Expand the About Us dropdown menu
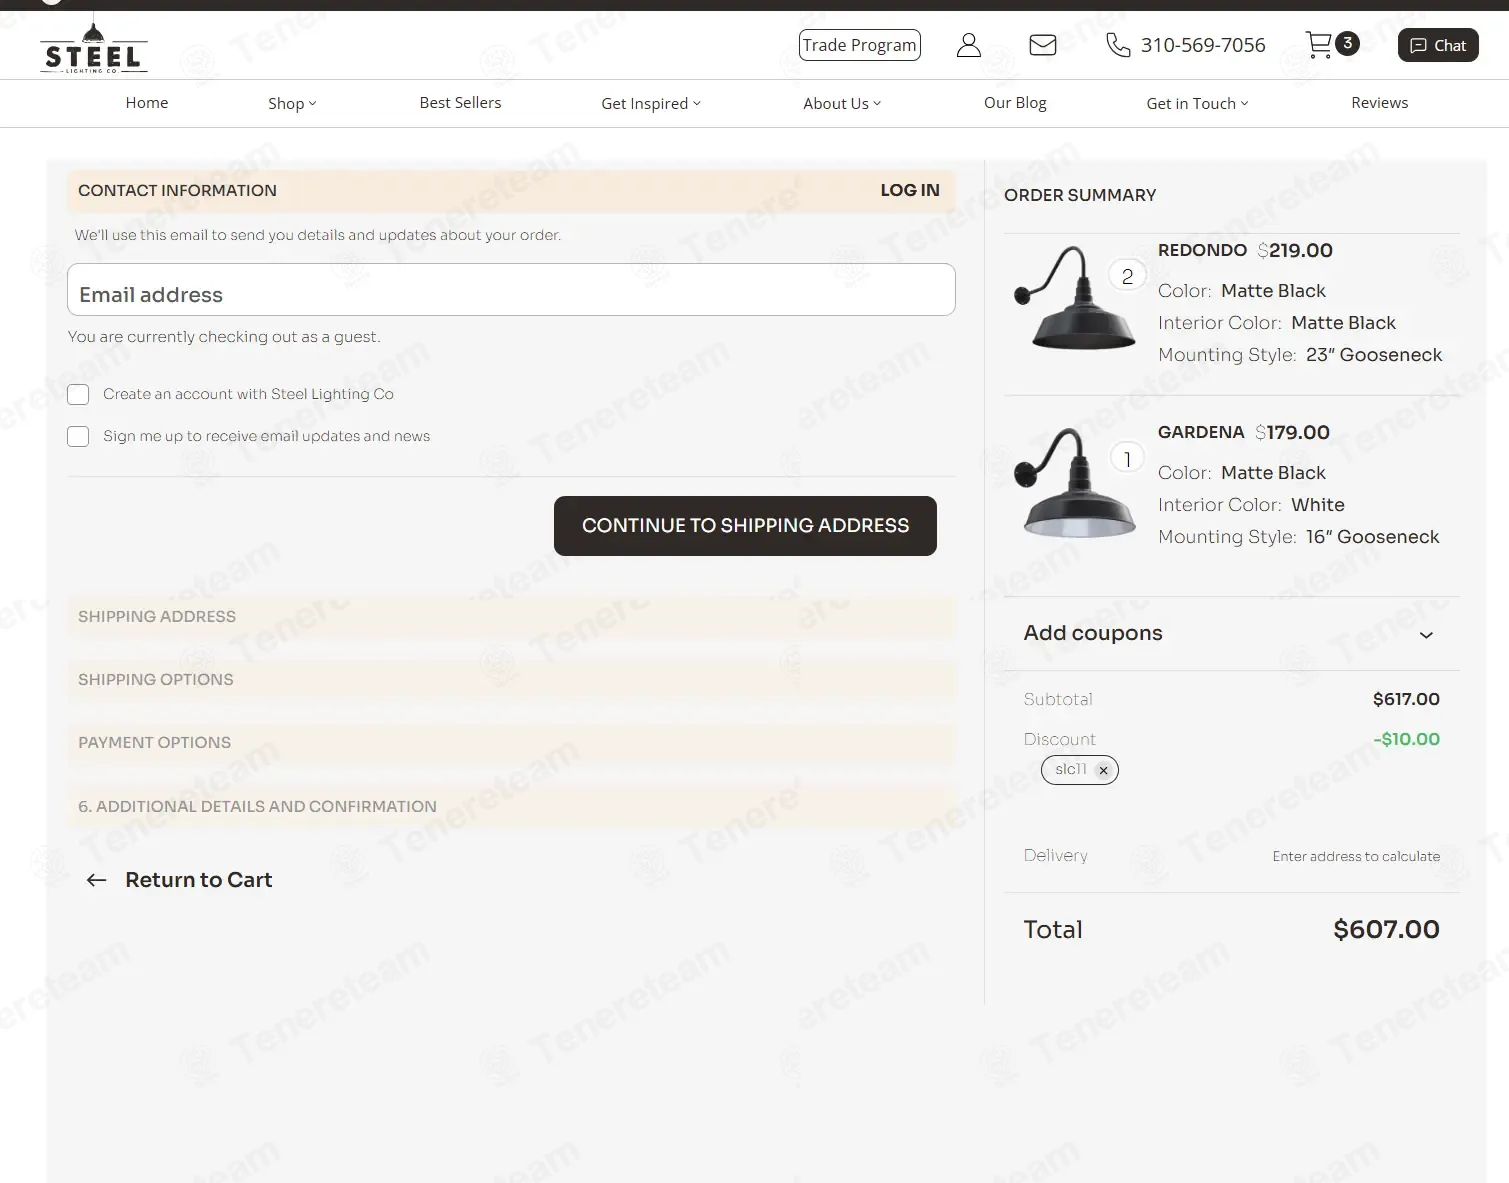Viewport: 1509px width, 1183px height. (x=842, y=103)
